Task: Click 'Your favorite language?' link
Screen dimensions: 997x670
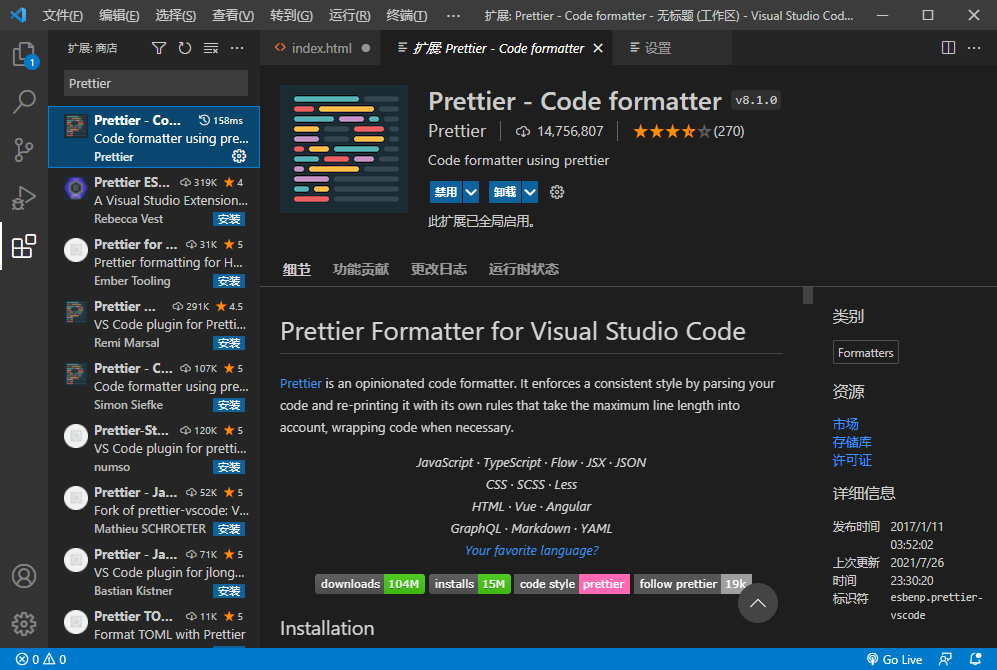Action: (x=532, y=550)
